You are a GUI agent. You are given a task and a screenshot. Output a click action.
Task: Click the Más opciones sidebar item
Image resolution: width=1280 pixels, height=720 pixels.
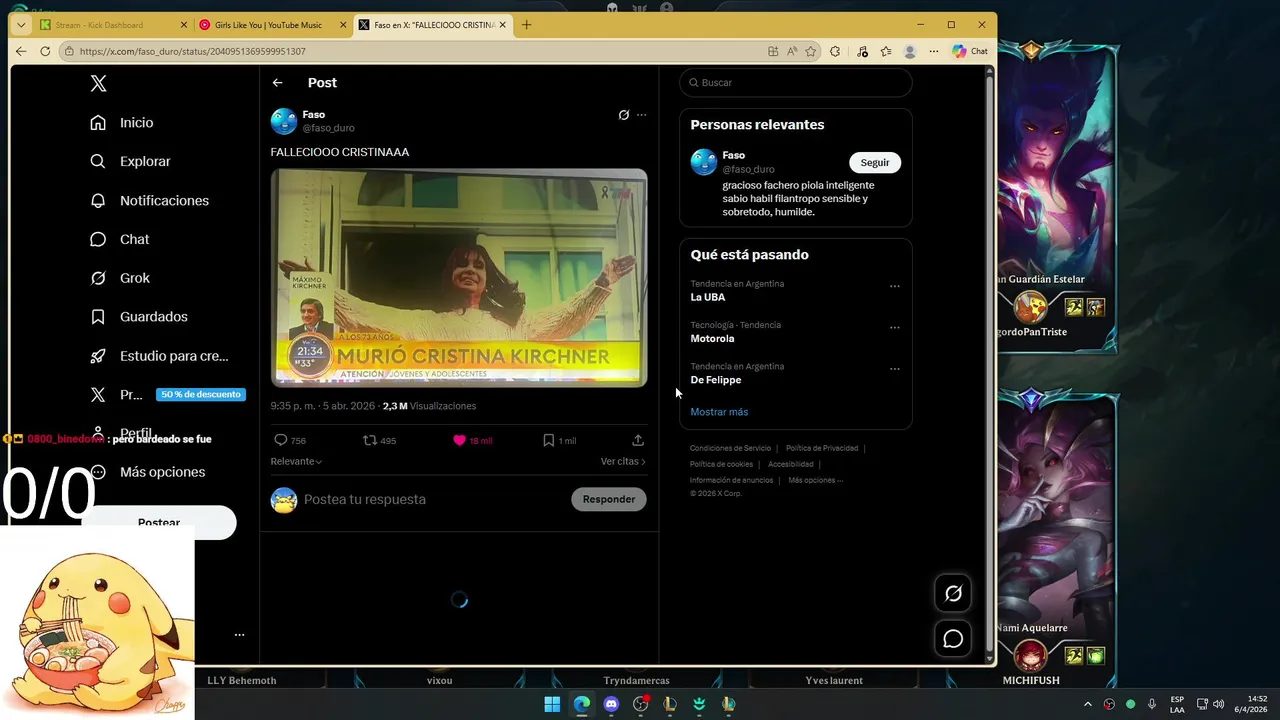pos(147,472)
